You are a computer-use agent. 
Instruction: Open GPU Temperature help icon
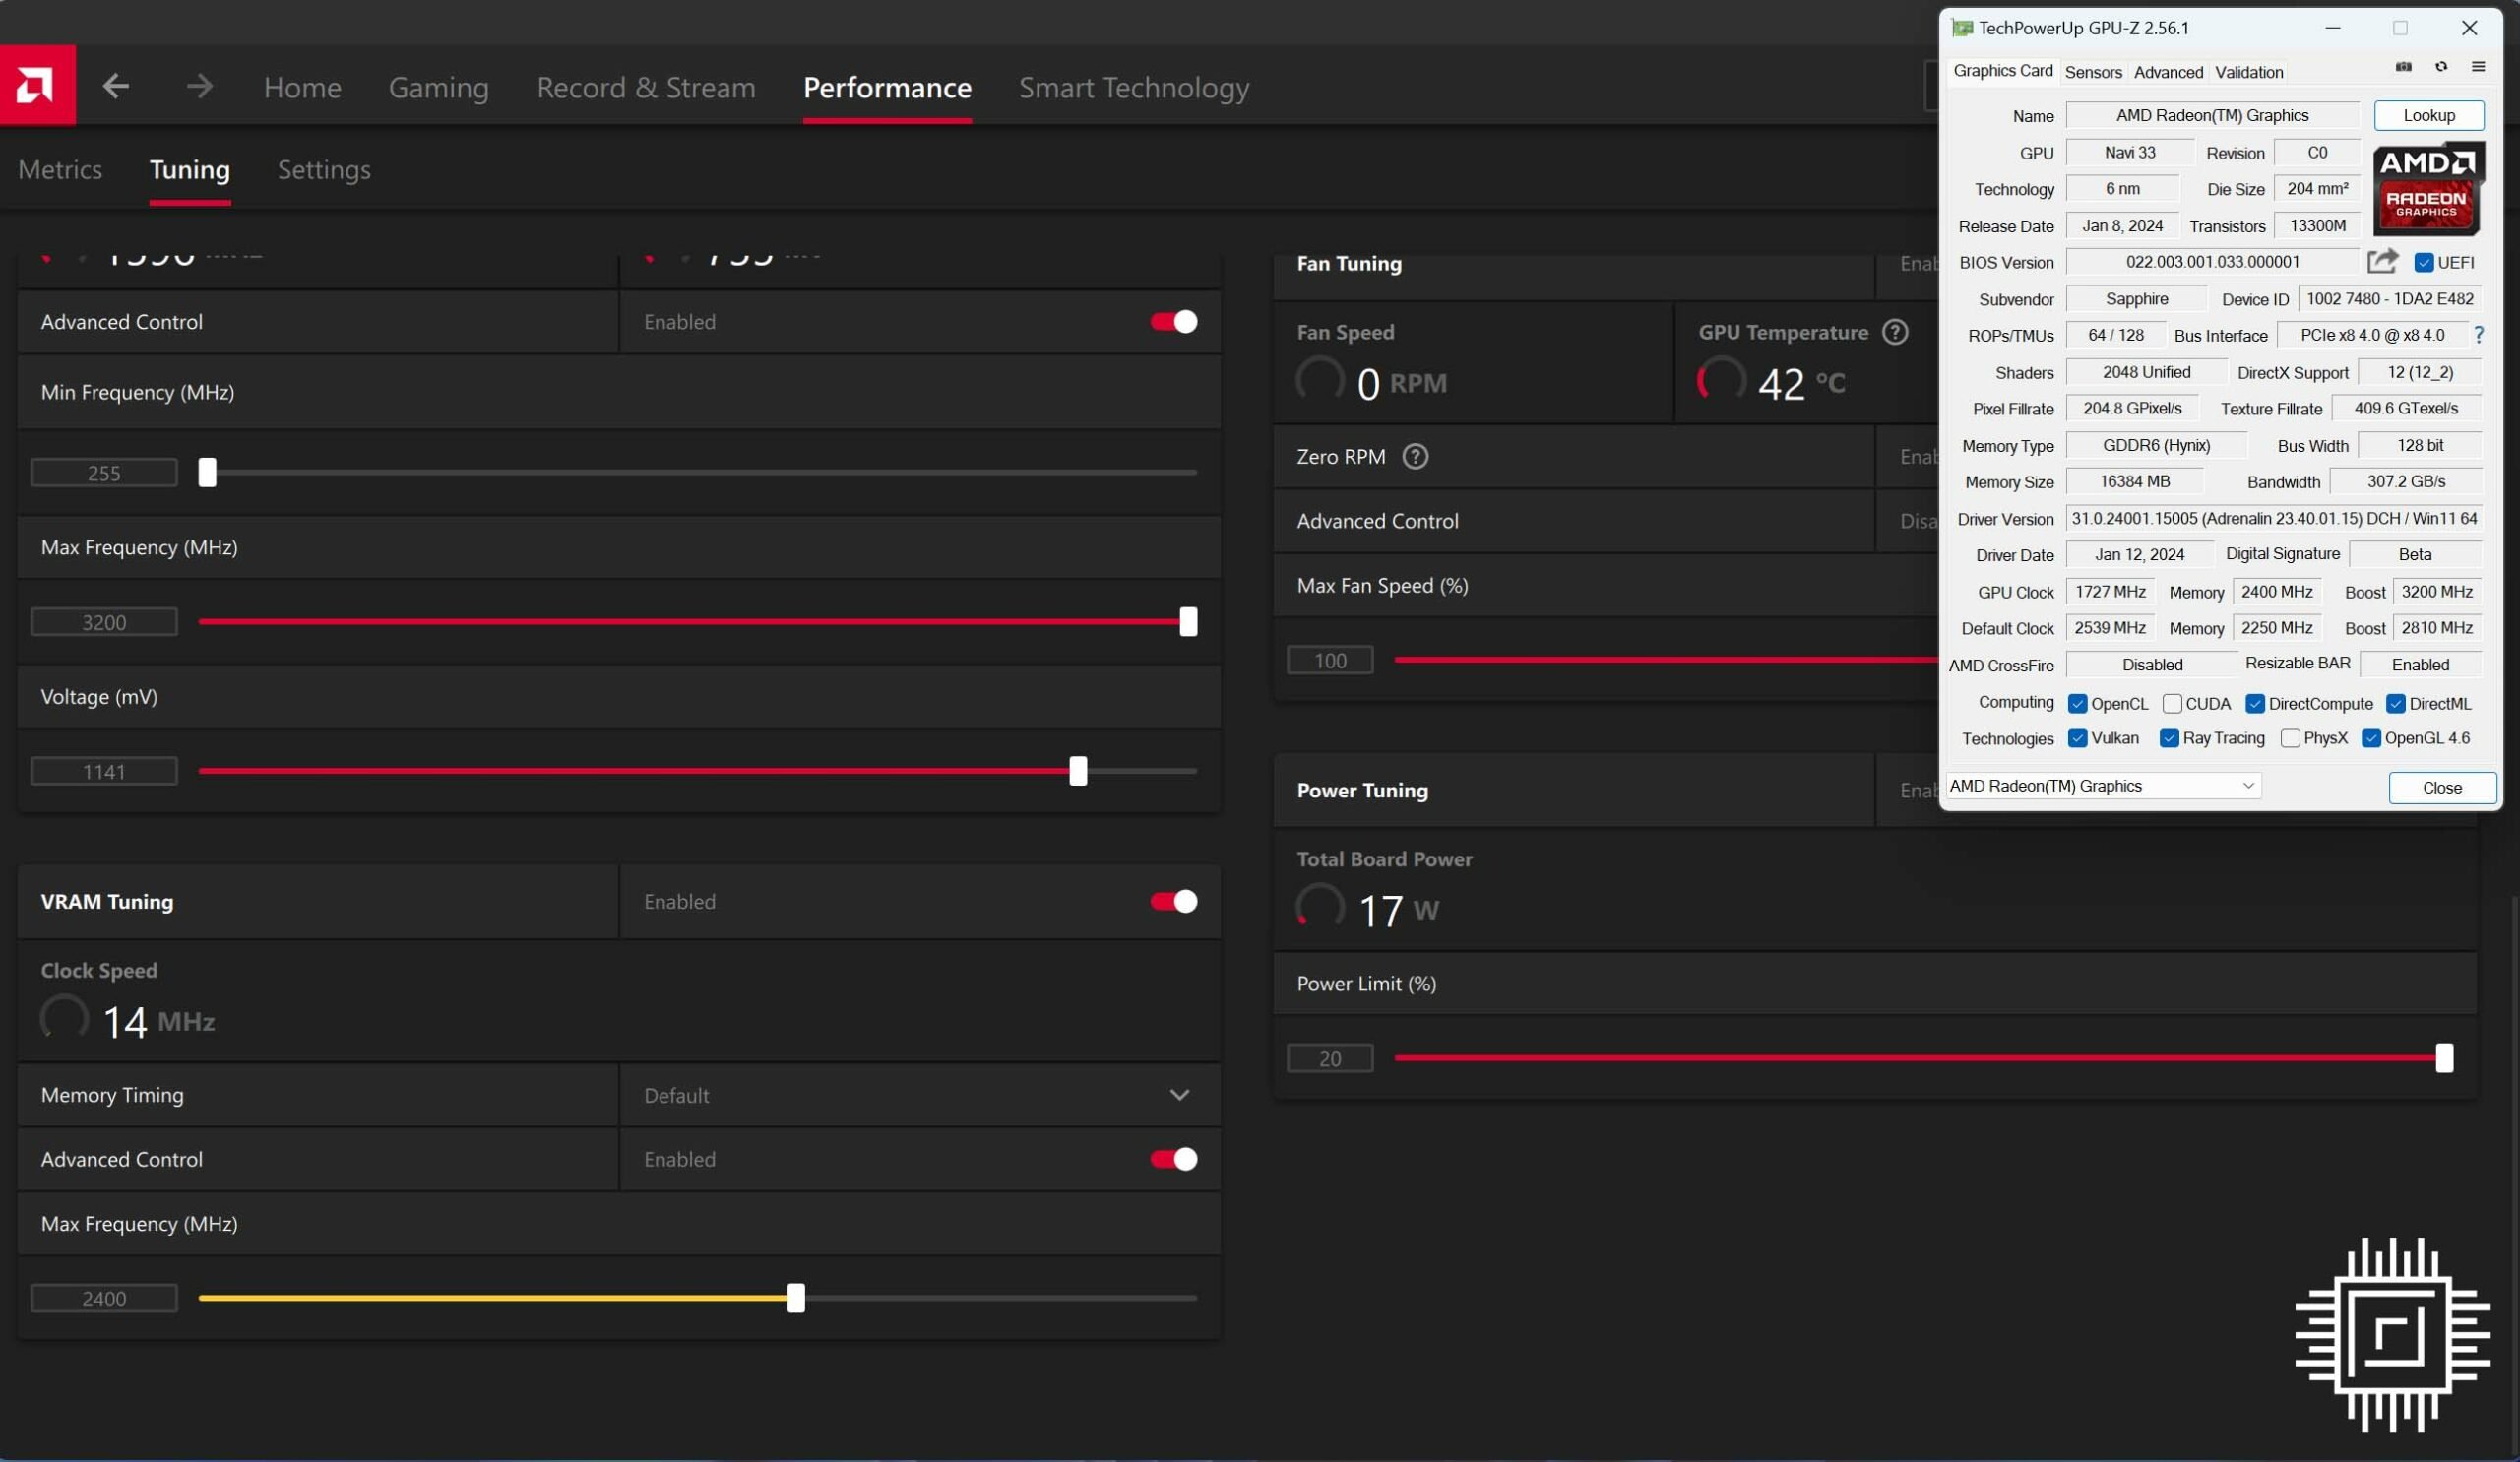coord(1895,332)
